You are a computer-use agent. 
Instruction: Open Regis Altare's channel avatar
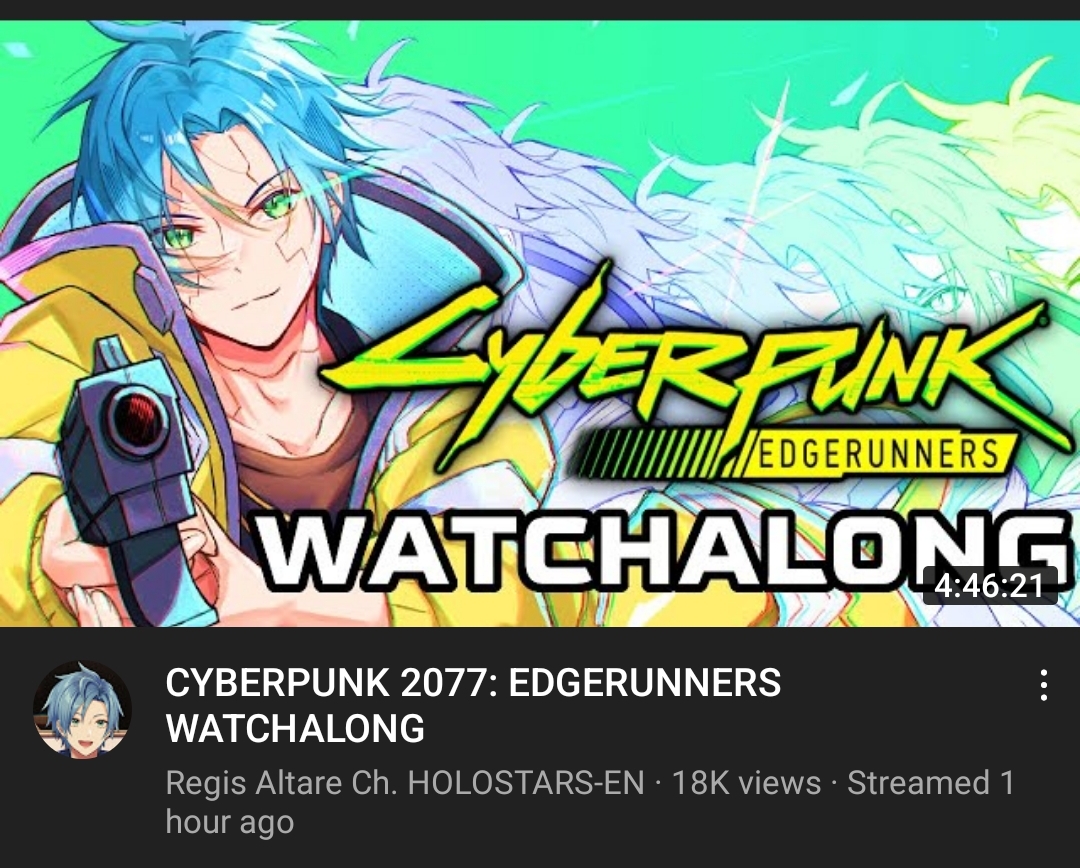click(x=83, y=710)
